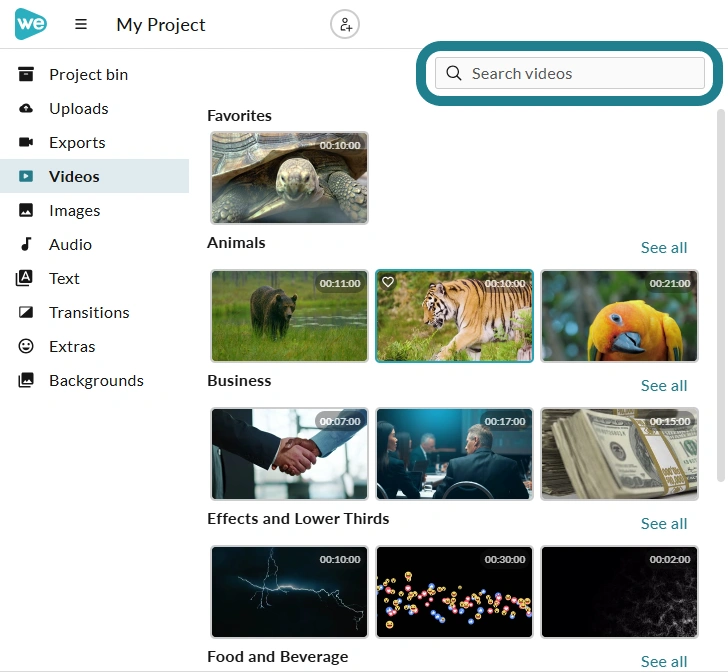
Task: Click the Videos play icon
Action: coord(26,176)
